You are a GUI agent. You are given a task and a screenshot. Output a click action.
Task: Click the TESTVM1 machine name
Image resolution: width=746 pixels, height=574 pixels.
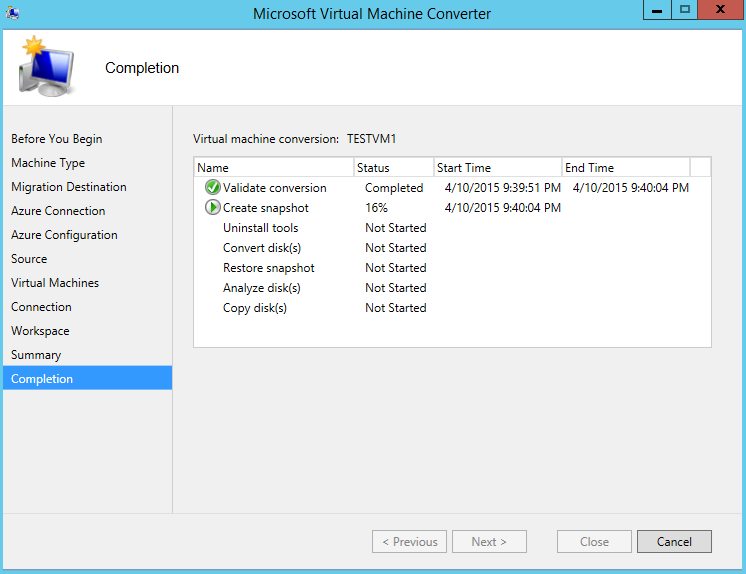(x=372, y=139)
